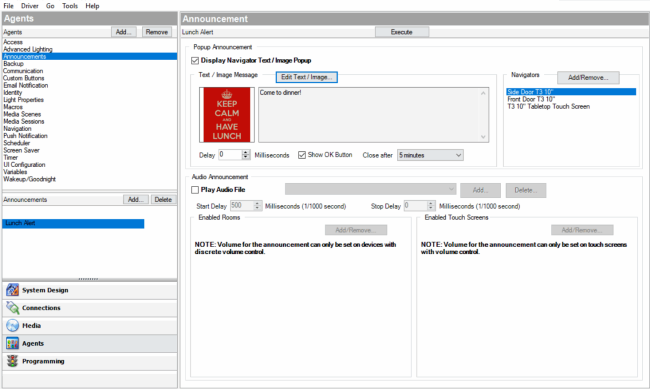Open the audio file selection dropdown
650x389 pixels.
click(x=370, y=190)
